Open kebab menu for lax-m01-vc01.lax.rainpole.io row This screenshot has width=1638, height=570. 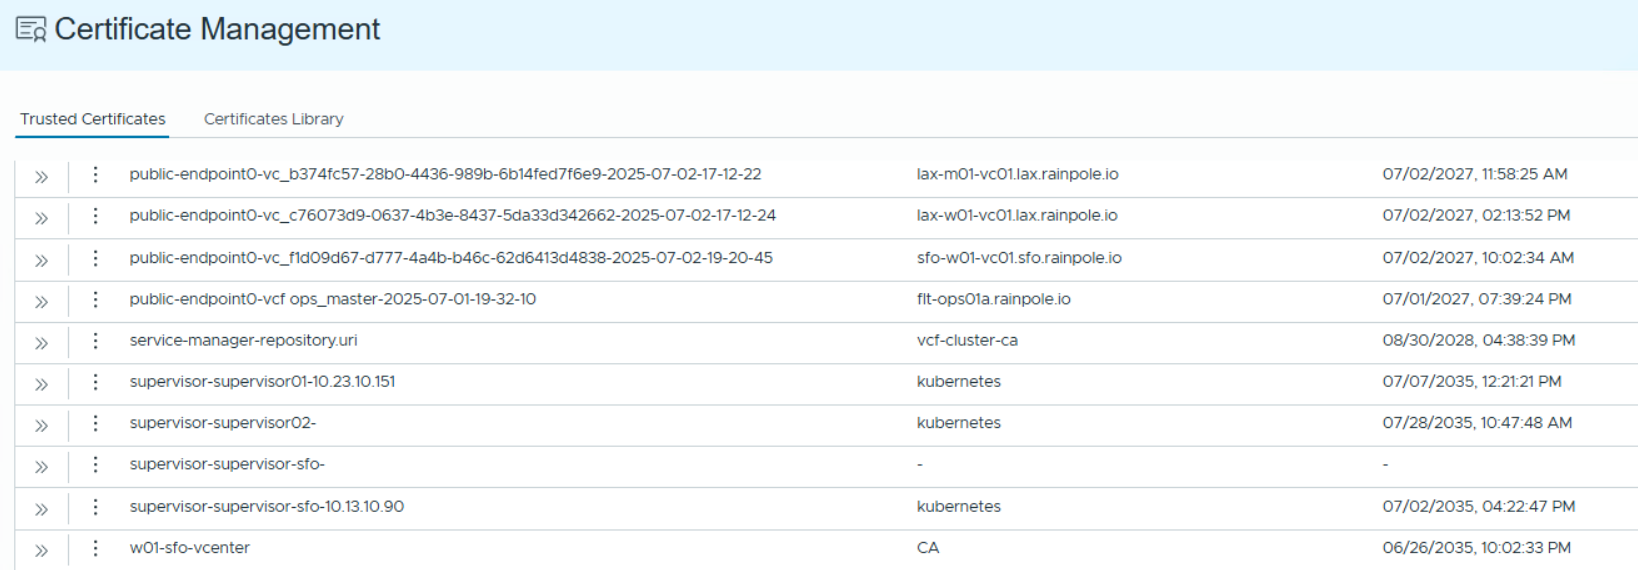tap(95, 174)
